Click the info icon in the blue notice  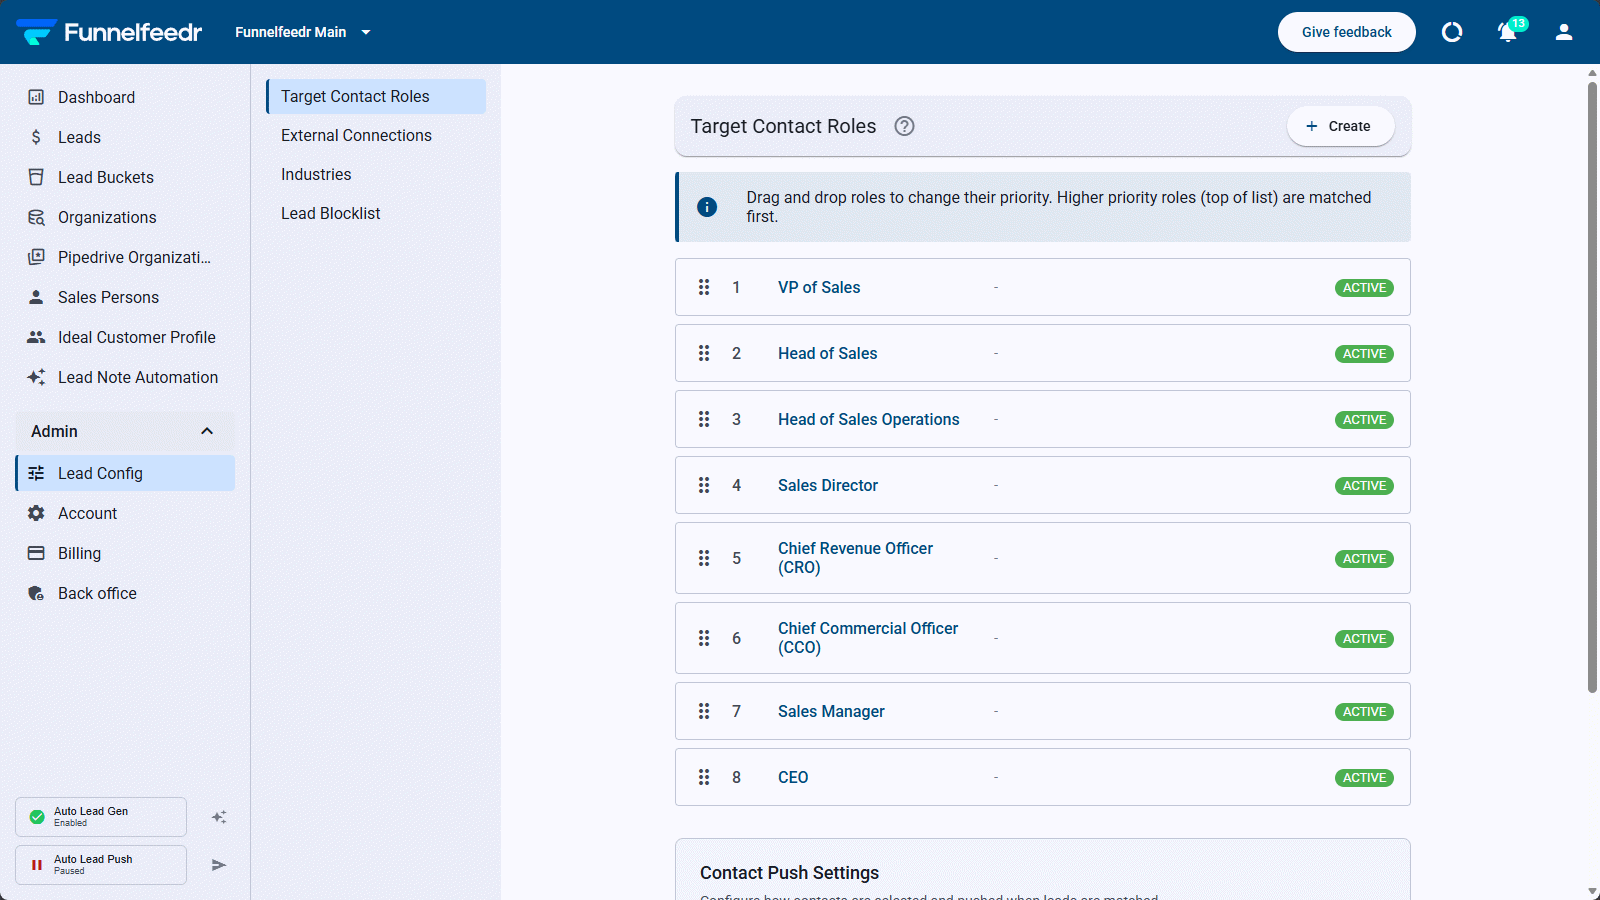[707, 207]
